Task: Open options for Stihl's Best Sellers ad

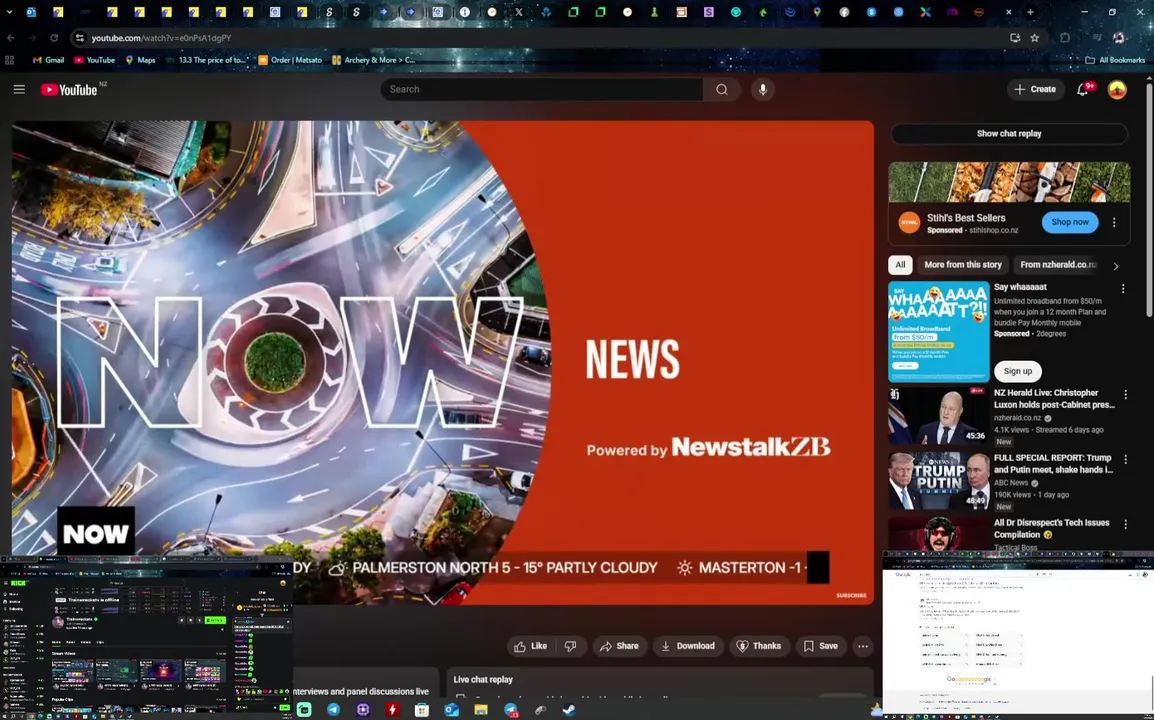Action: (1114, 222)
